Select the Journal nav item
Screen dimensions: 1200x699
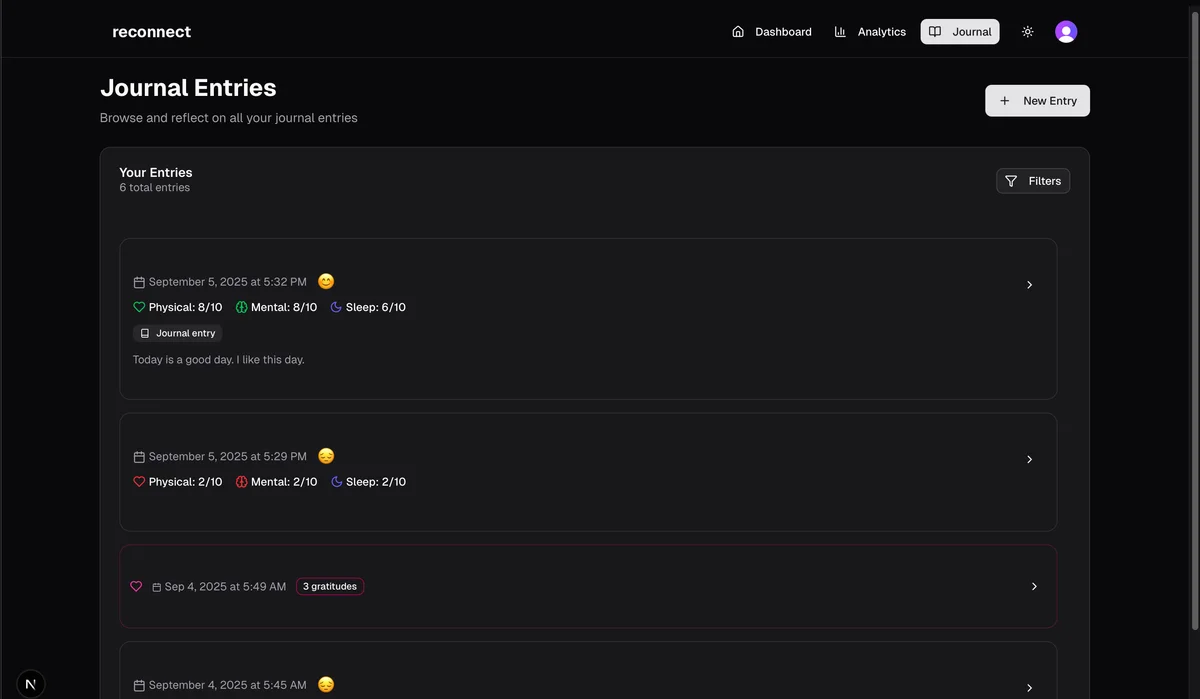click(959, 32)
